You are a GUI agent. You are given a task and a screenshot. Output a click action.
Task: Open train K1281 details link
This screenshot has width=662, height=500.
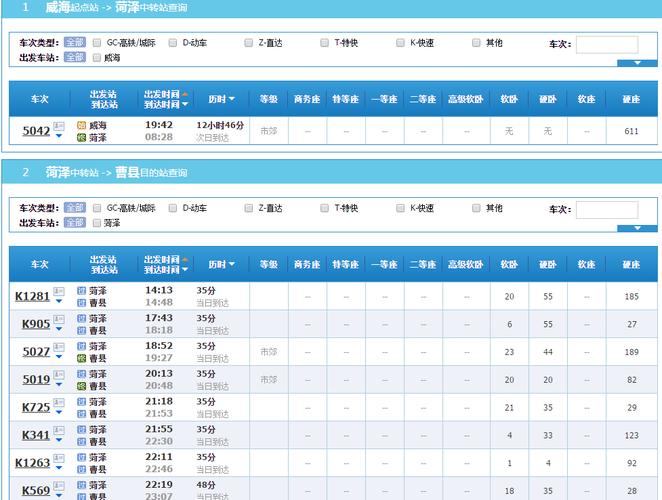[32, 296]
